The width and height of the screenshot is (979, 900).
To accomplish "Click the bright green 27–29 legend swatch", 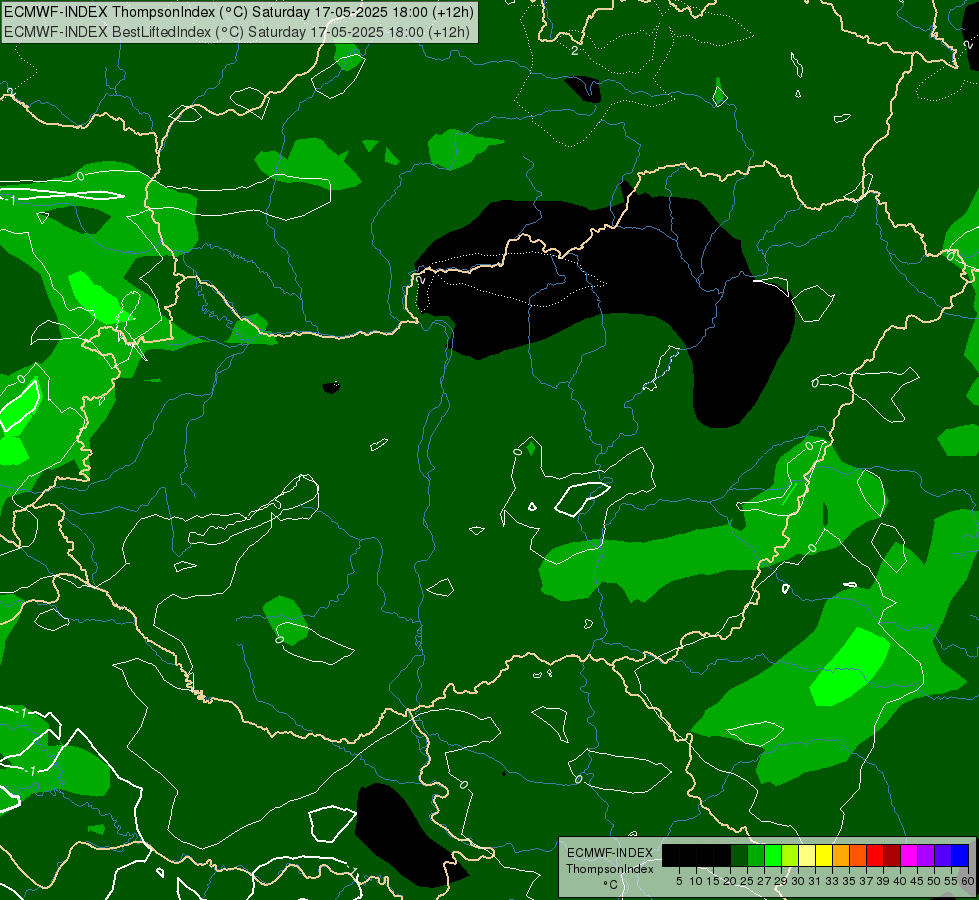I will point(773,855).
